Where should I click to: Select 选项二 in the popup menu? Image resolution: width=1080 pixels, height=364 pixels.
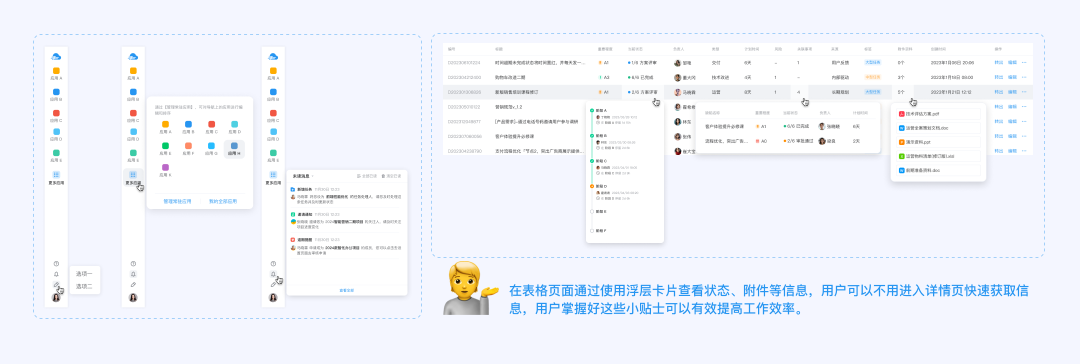pos(84,286)
